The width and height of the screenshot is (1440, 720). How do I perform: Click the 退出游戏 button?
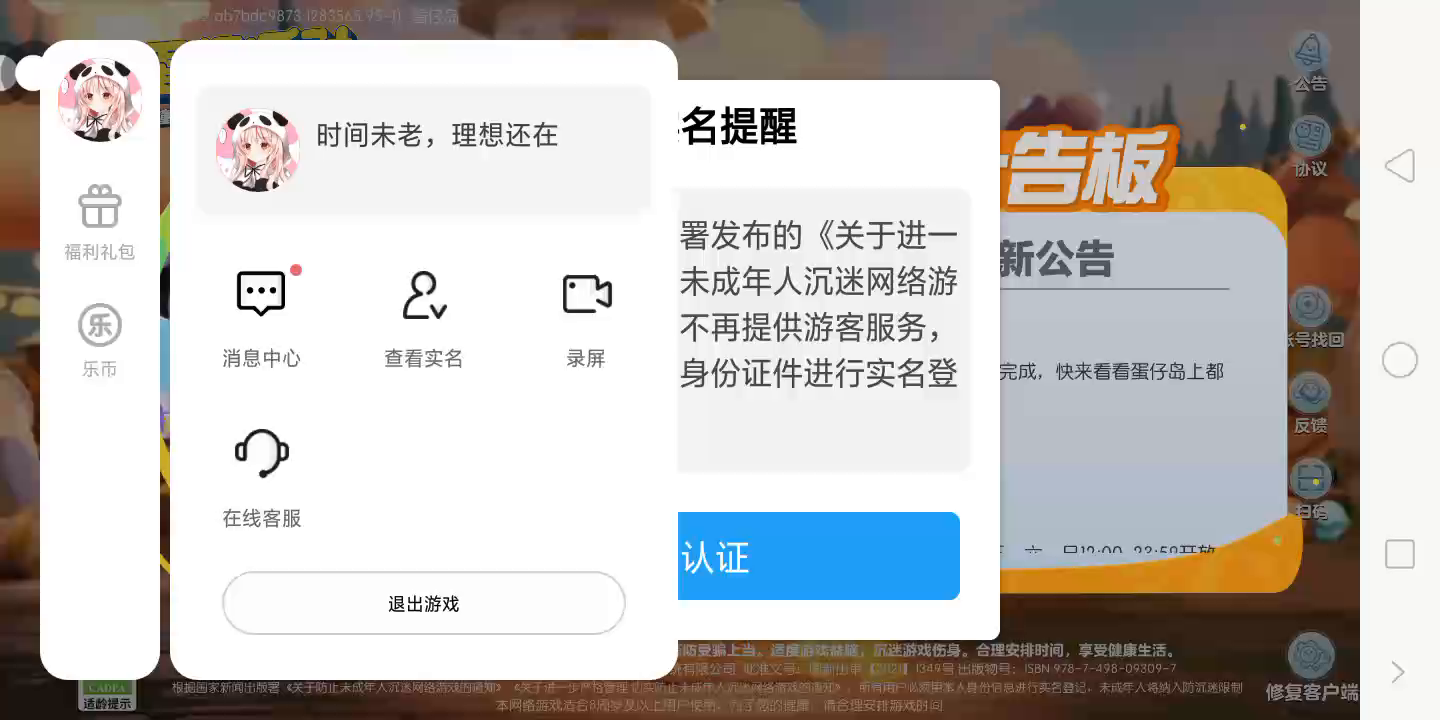[424, 603]
